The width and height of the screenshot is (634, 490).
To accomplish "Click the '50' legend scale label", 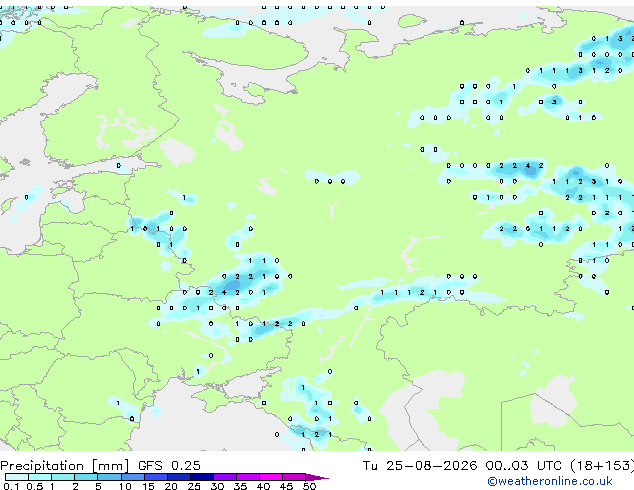I will [x=309, y=486].
